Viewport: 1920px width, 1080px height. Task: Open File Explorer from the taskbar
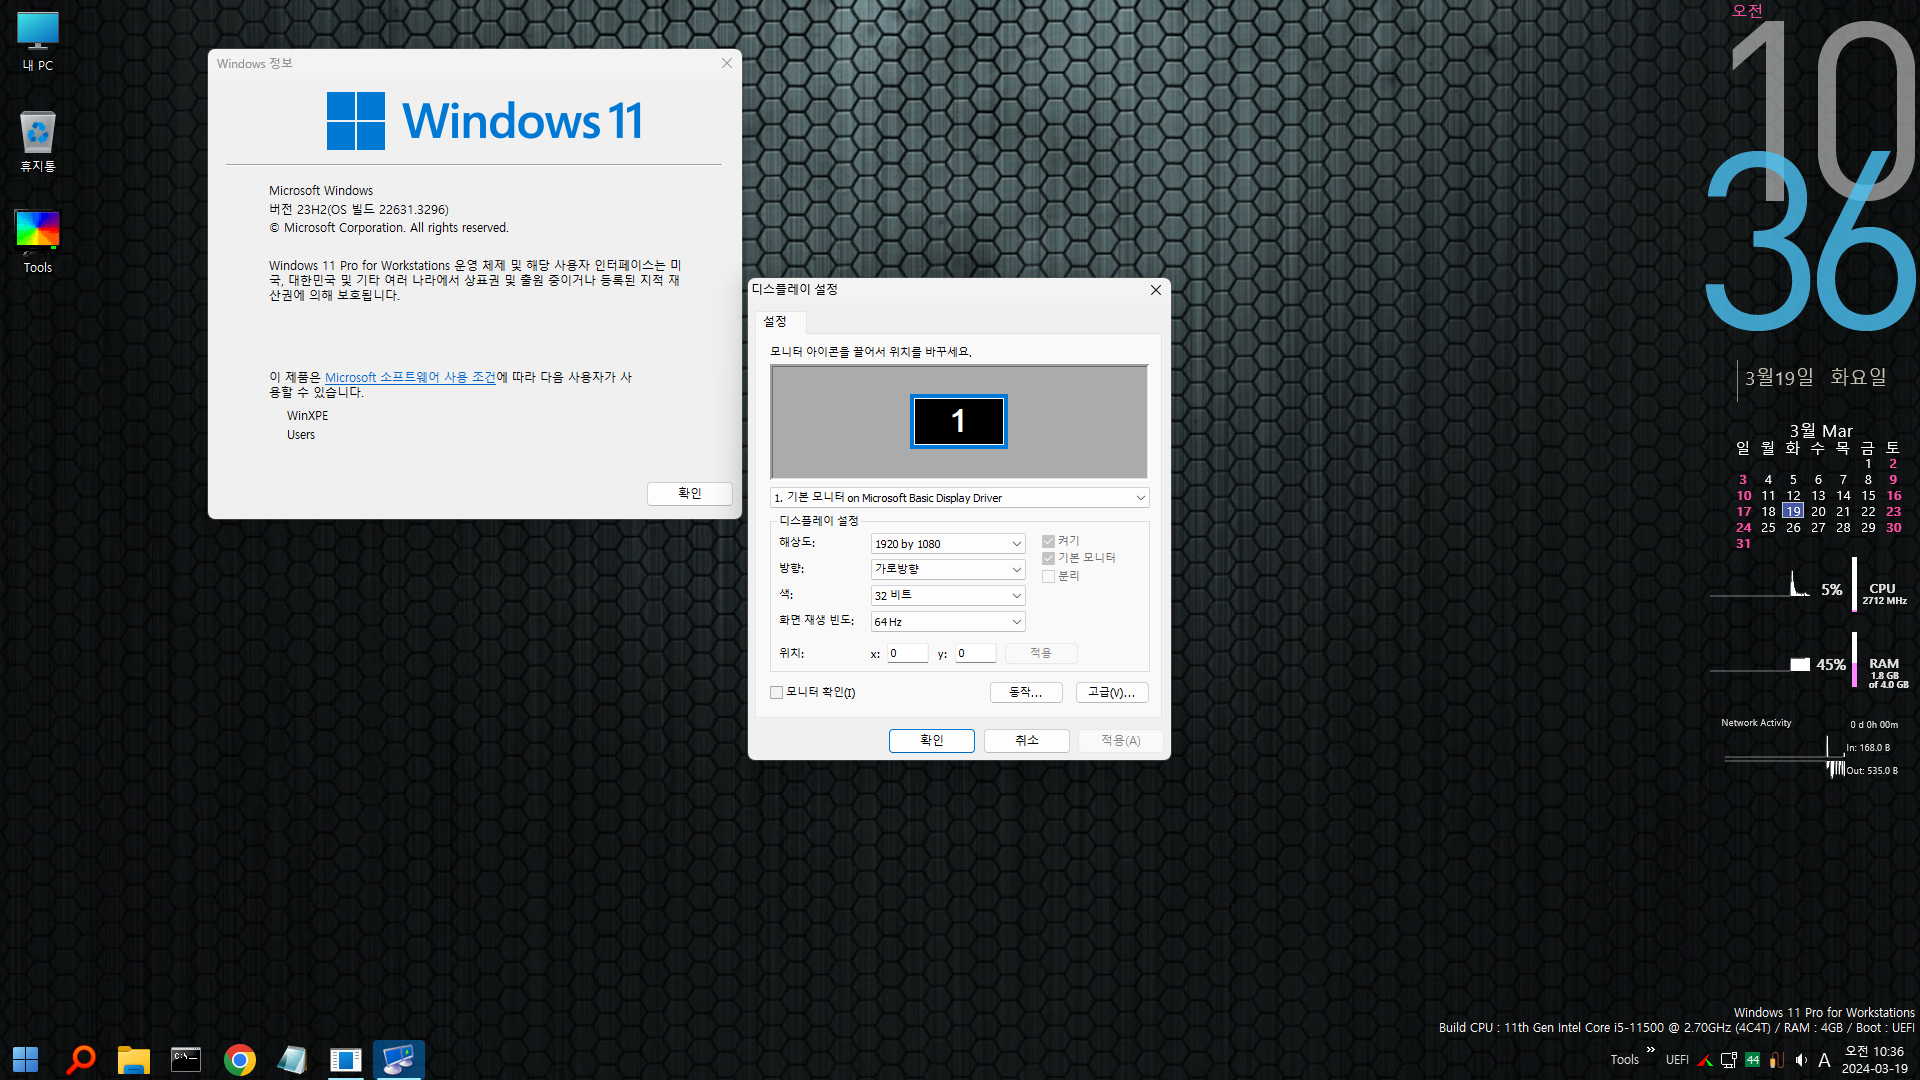[x=133, y=1059]
